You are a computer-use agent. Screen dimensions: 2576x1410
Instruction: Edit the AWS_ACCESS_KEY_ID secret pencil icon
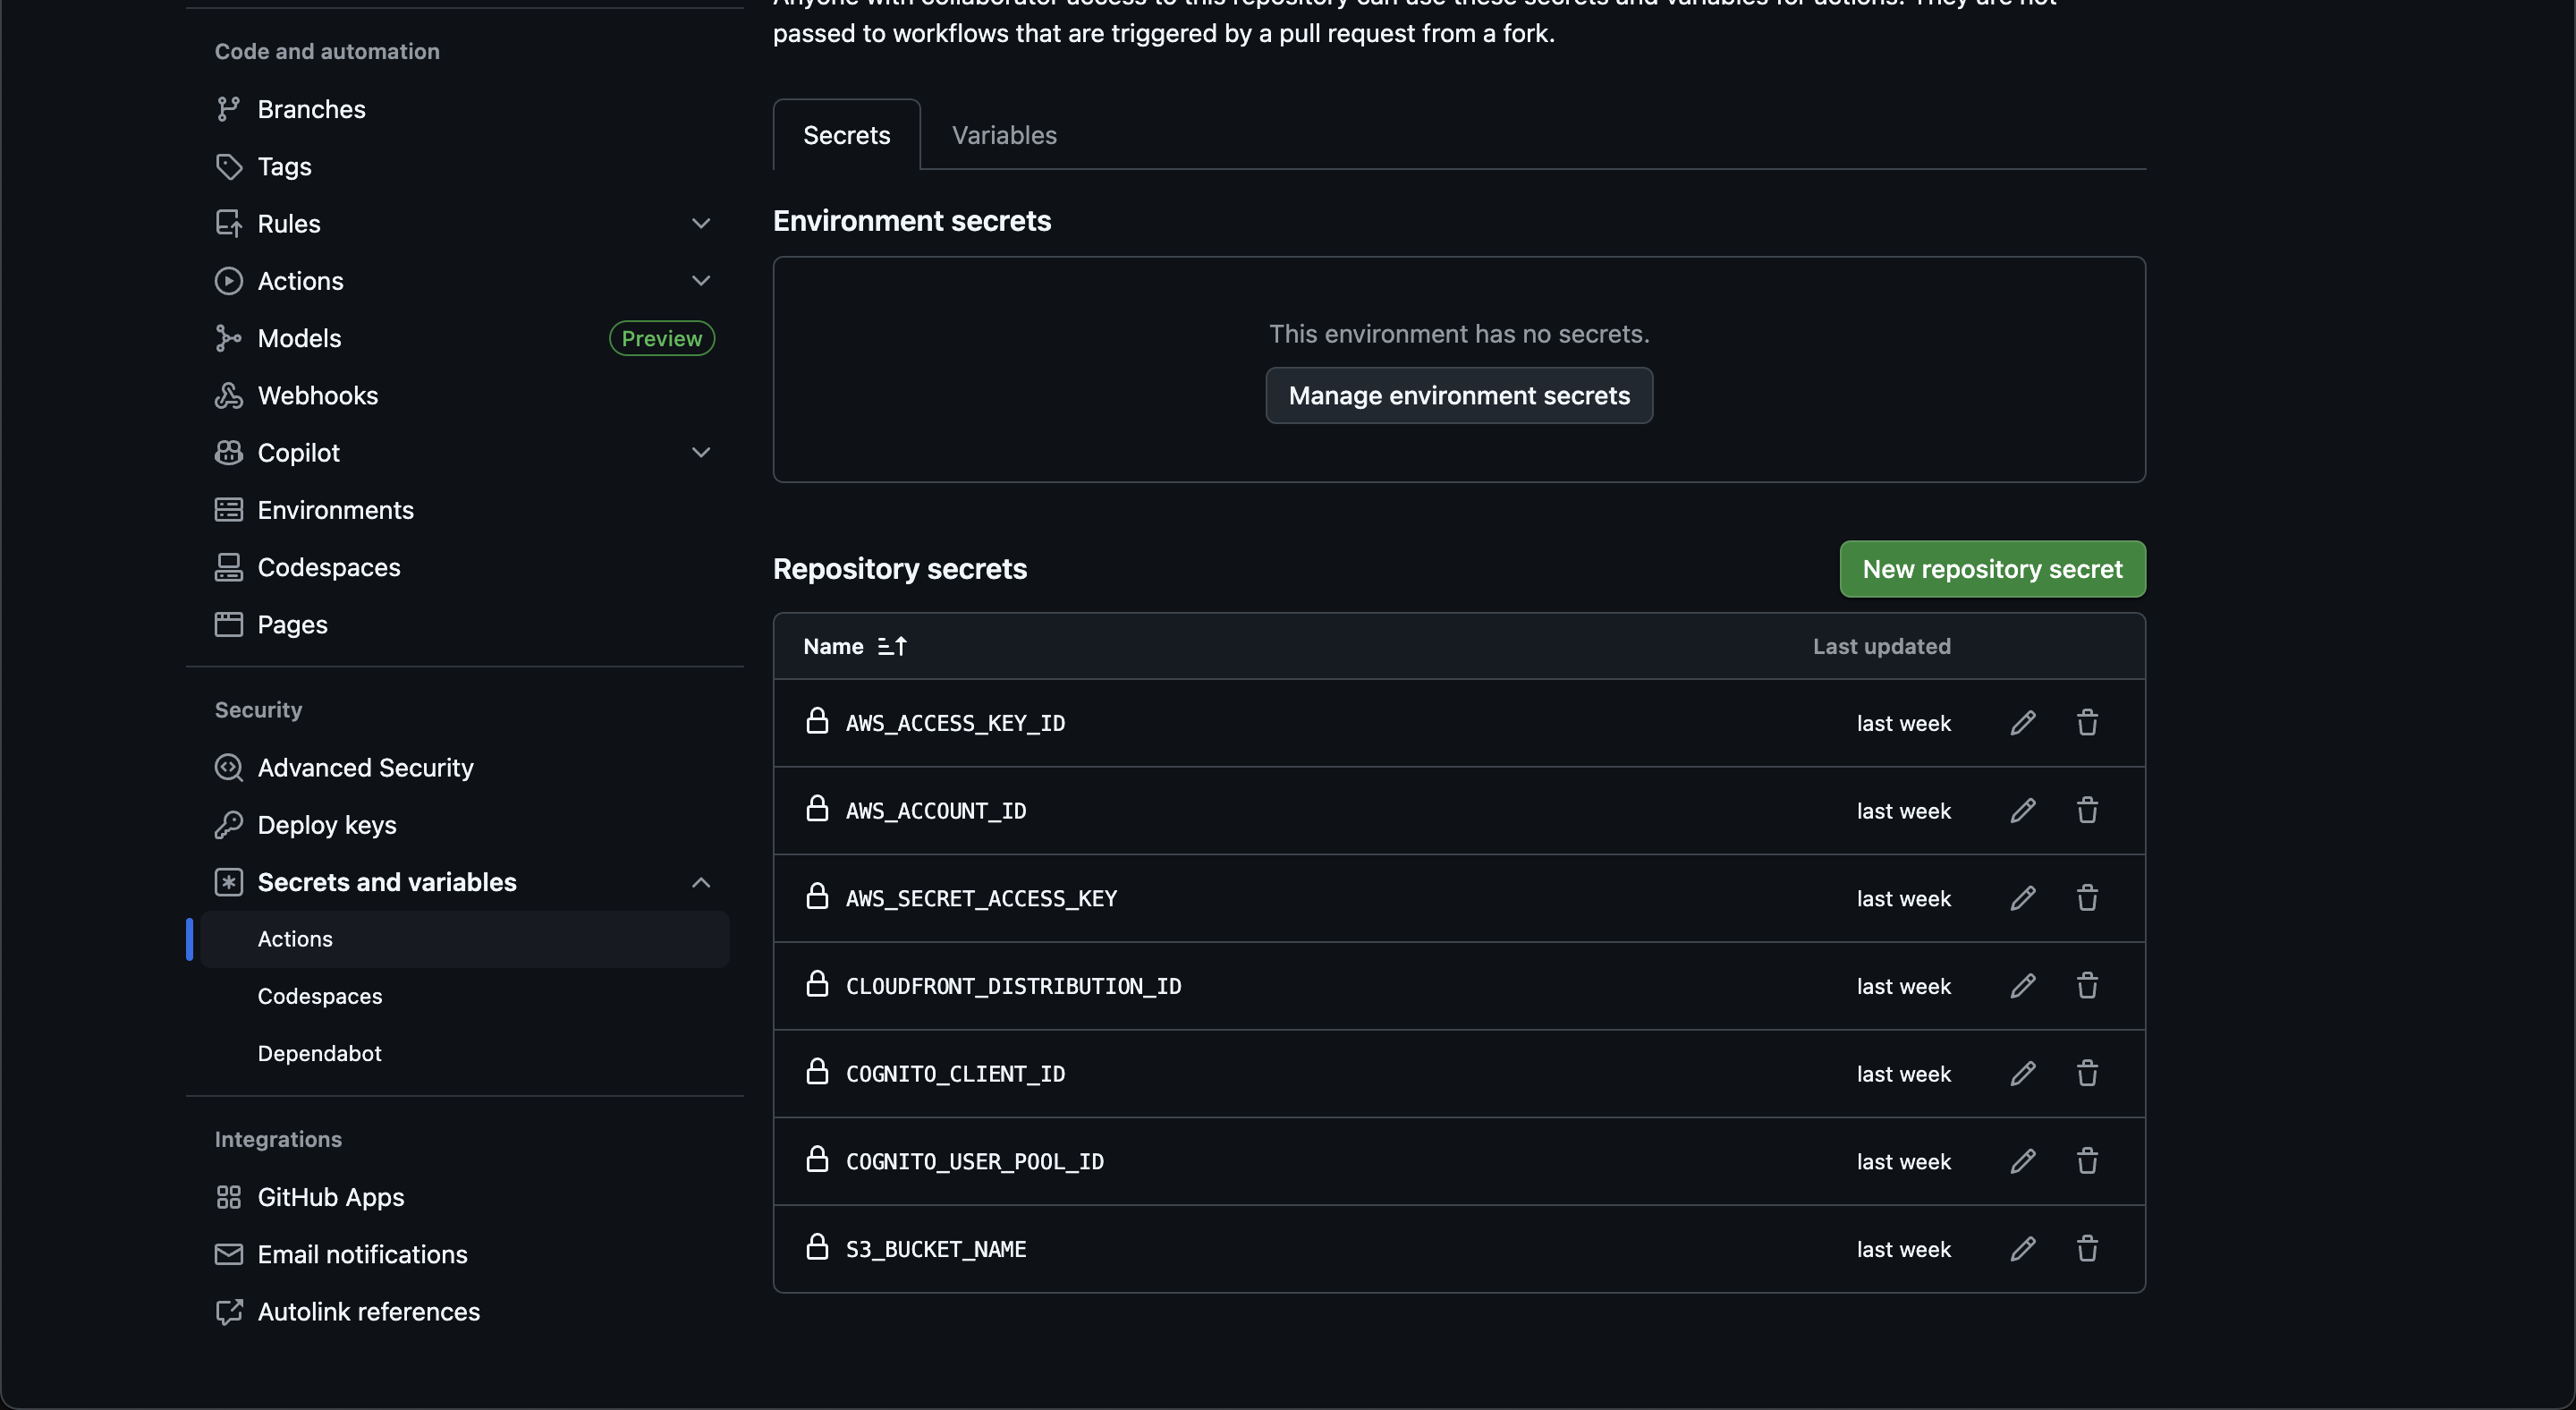(x=2022, y=723)
